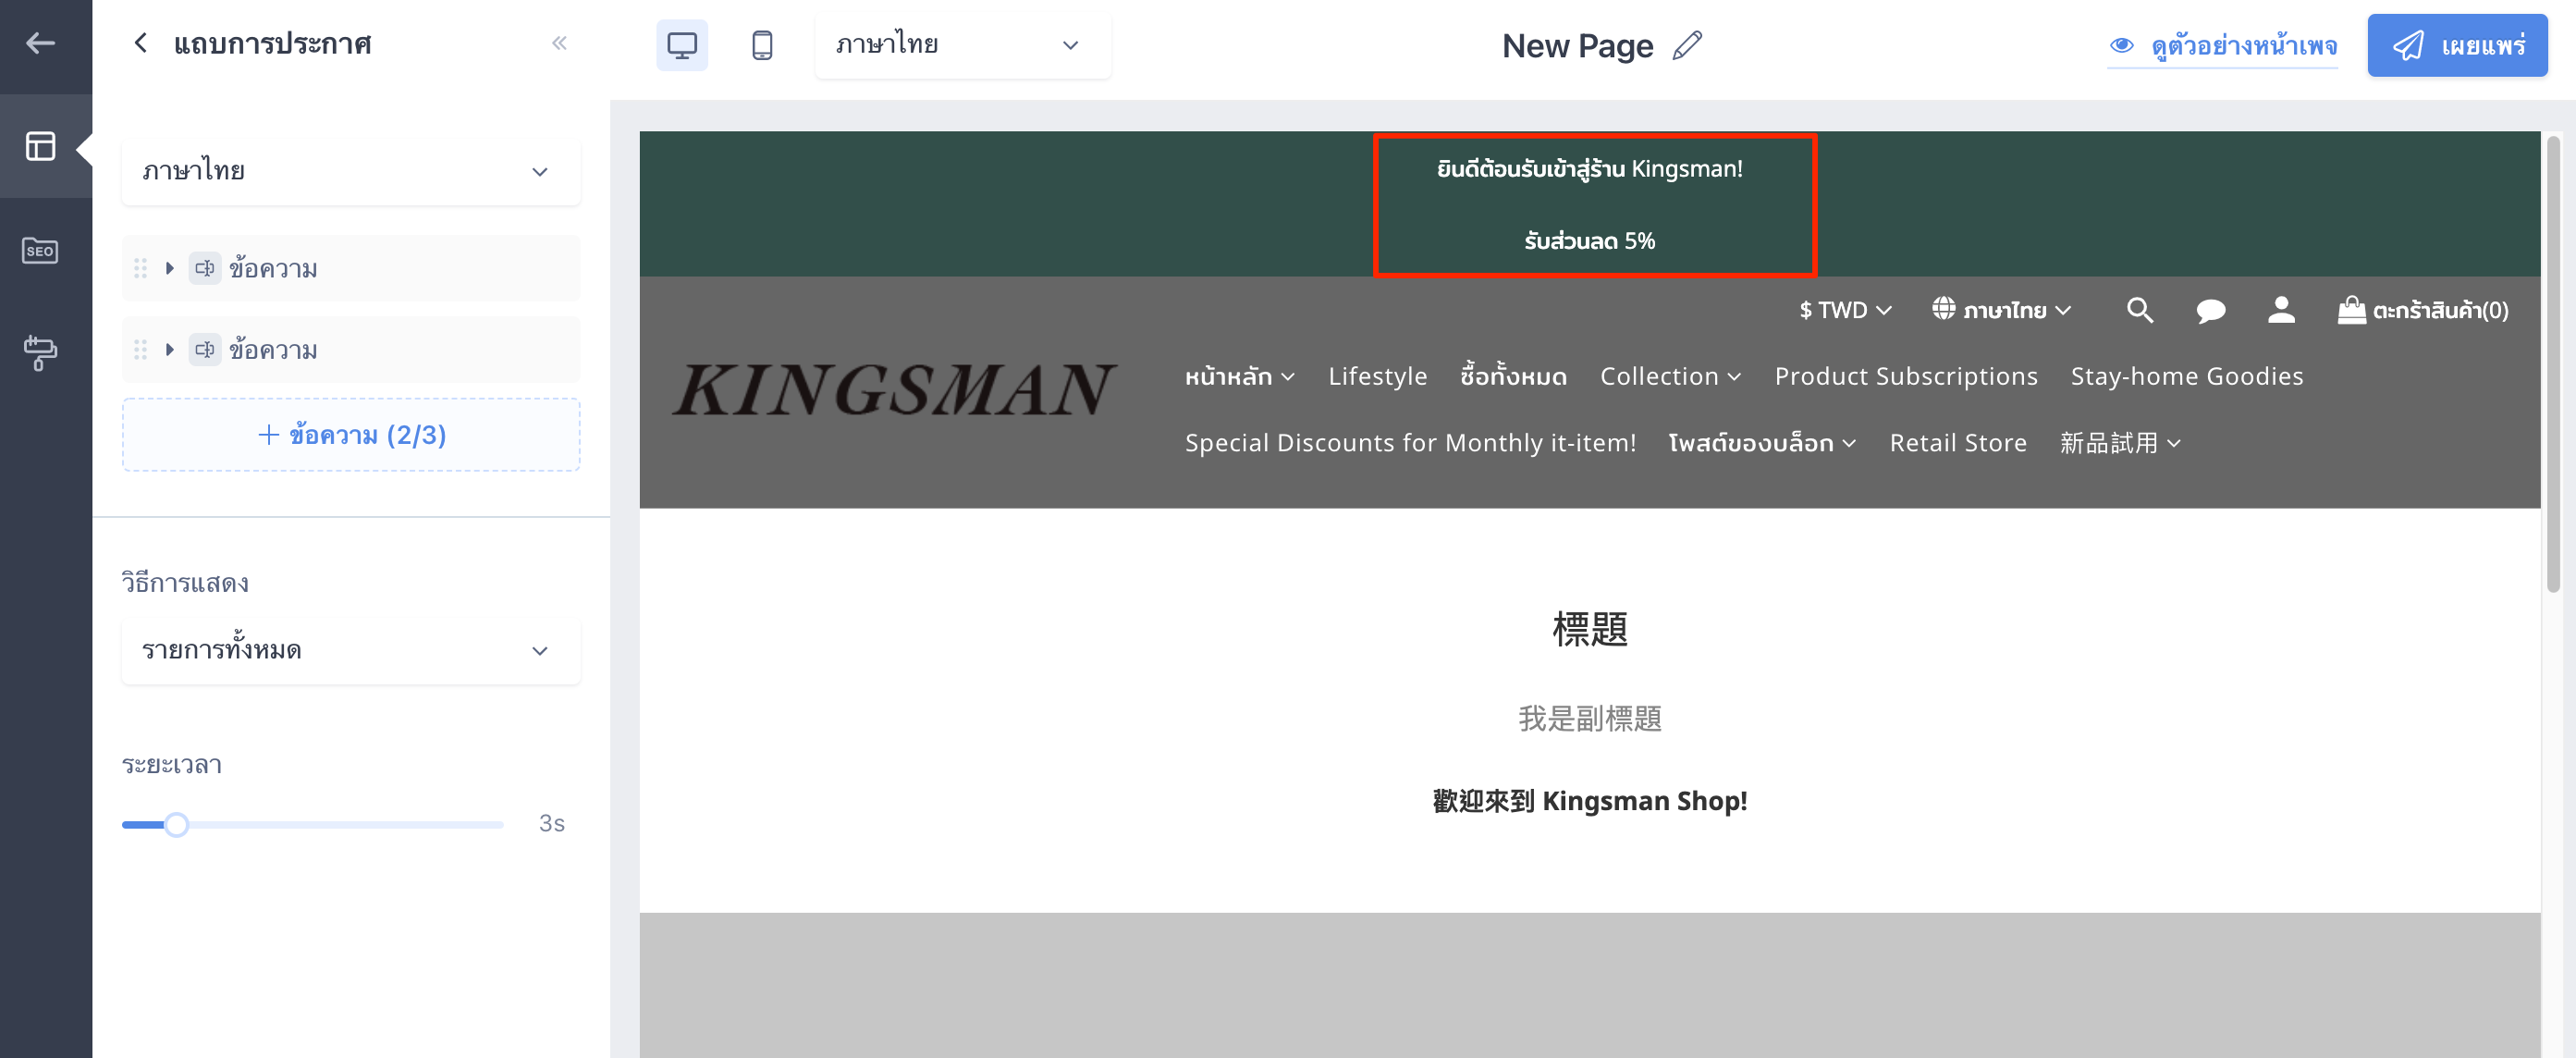Open the paint roller theme icon

40,352
